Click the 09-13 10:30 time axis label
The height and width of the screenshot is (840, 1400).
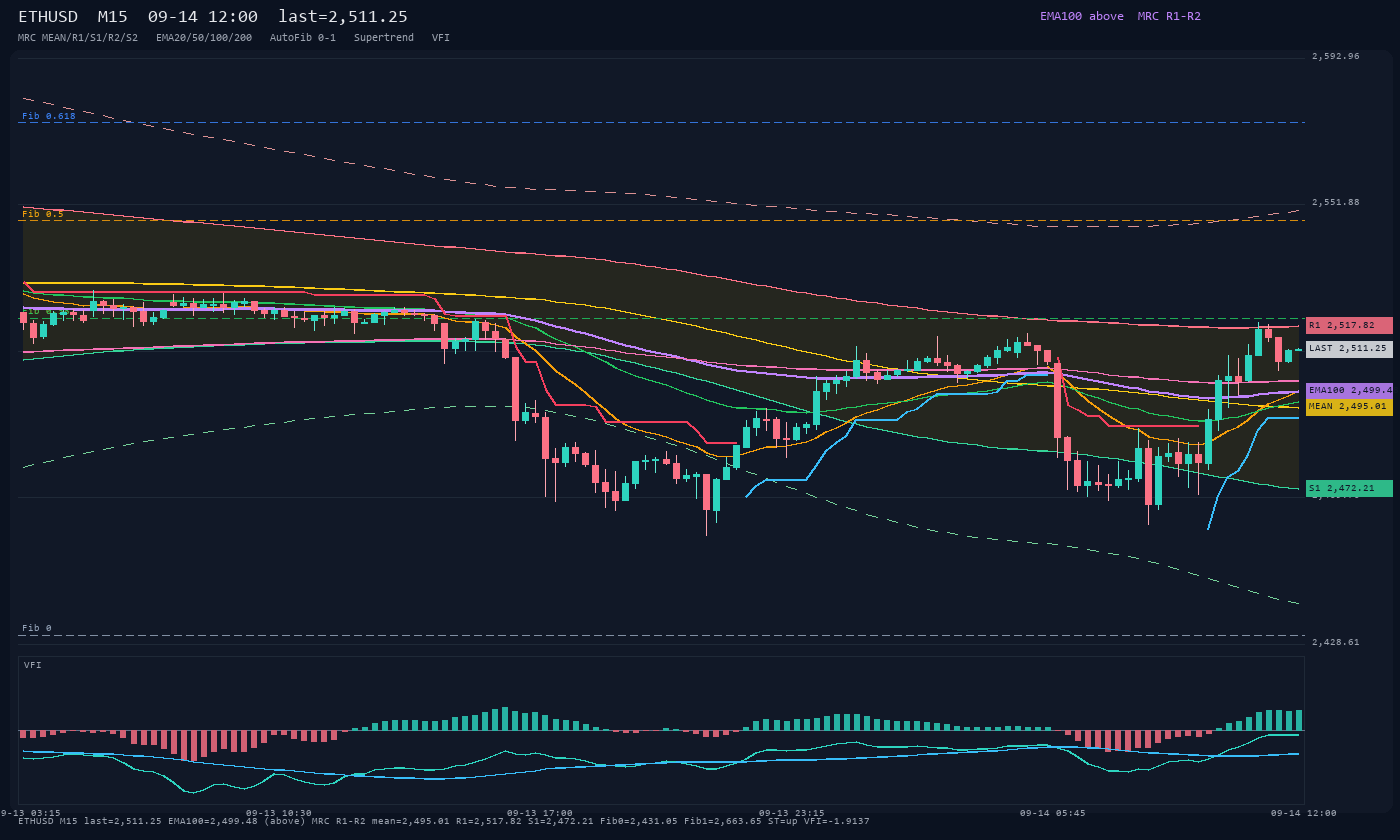coord(279,813)
